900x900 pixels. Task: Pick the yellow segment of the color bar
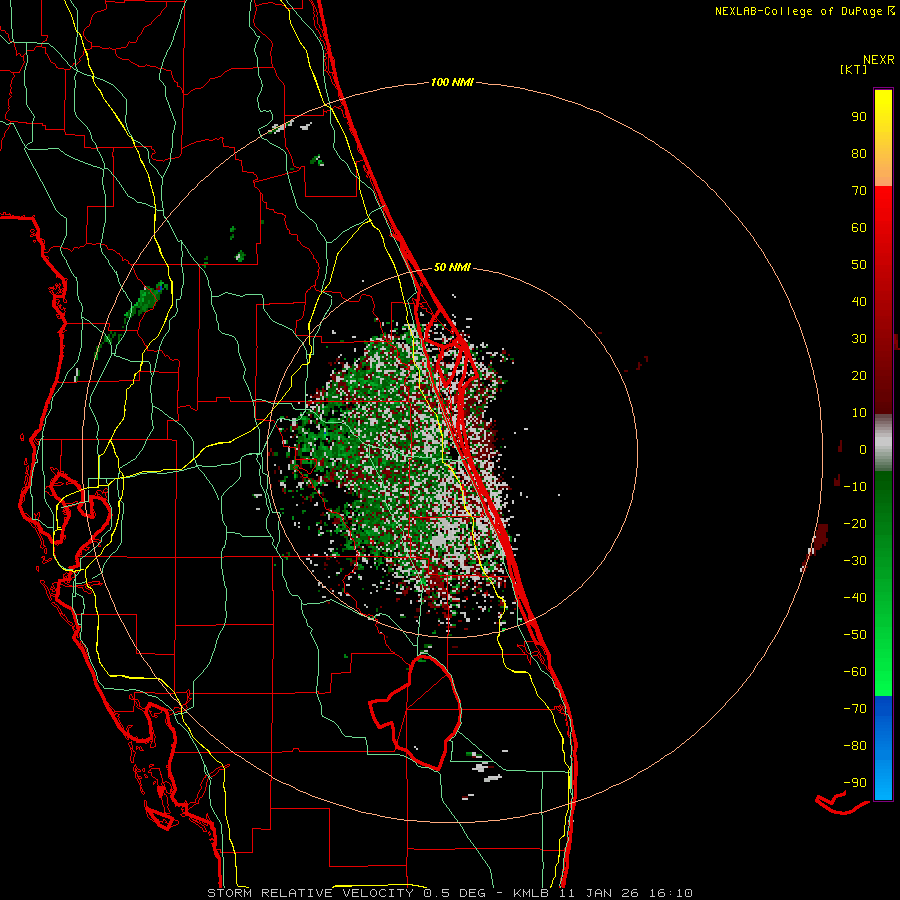883,138
